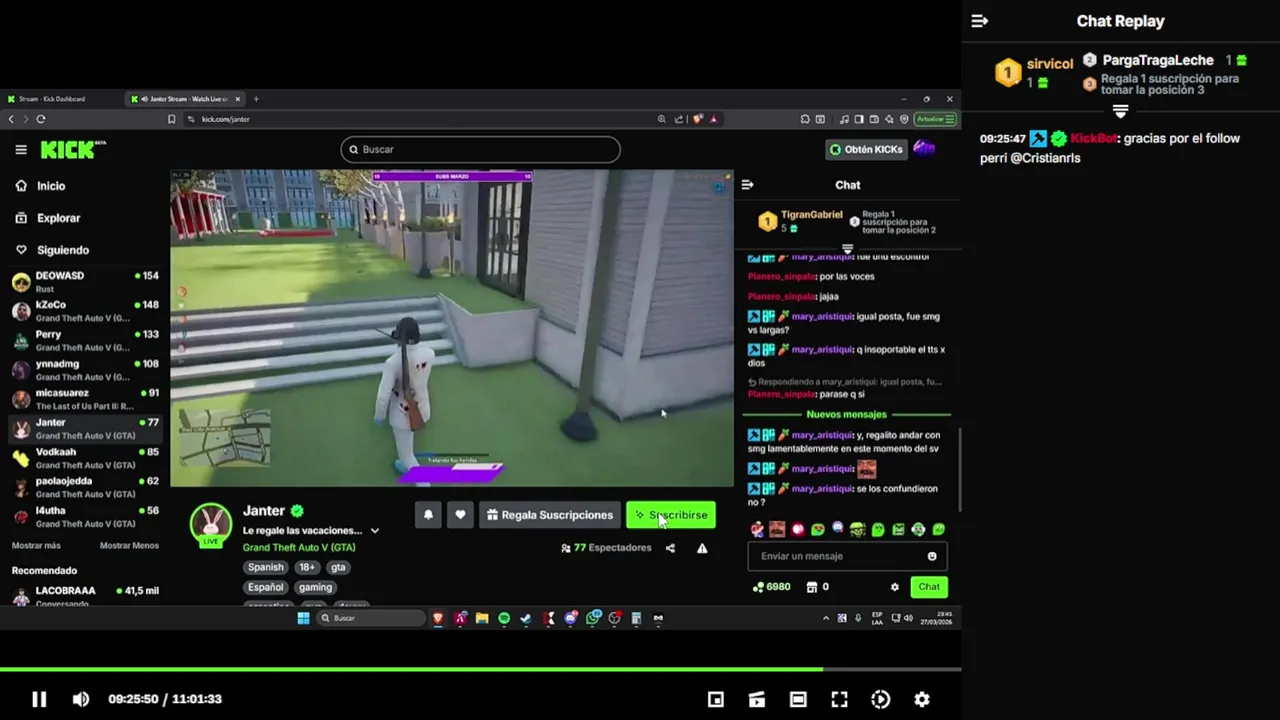Viewport: 1280px width, 720px height.
Task: Click the Spanish tag chip
Action: [x=266, y=567]
